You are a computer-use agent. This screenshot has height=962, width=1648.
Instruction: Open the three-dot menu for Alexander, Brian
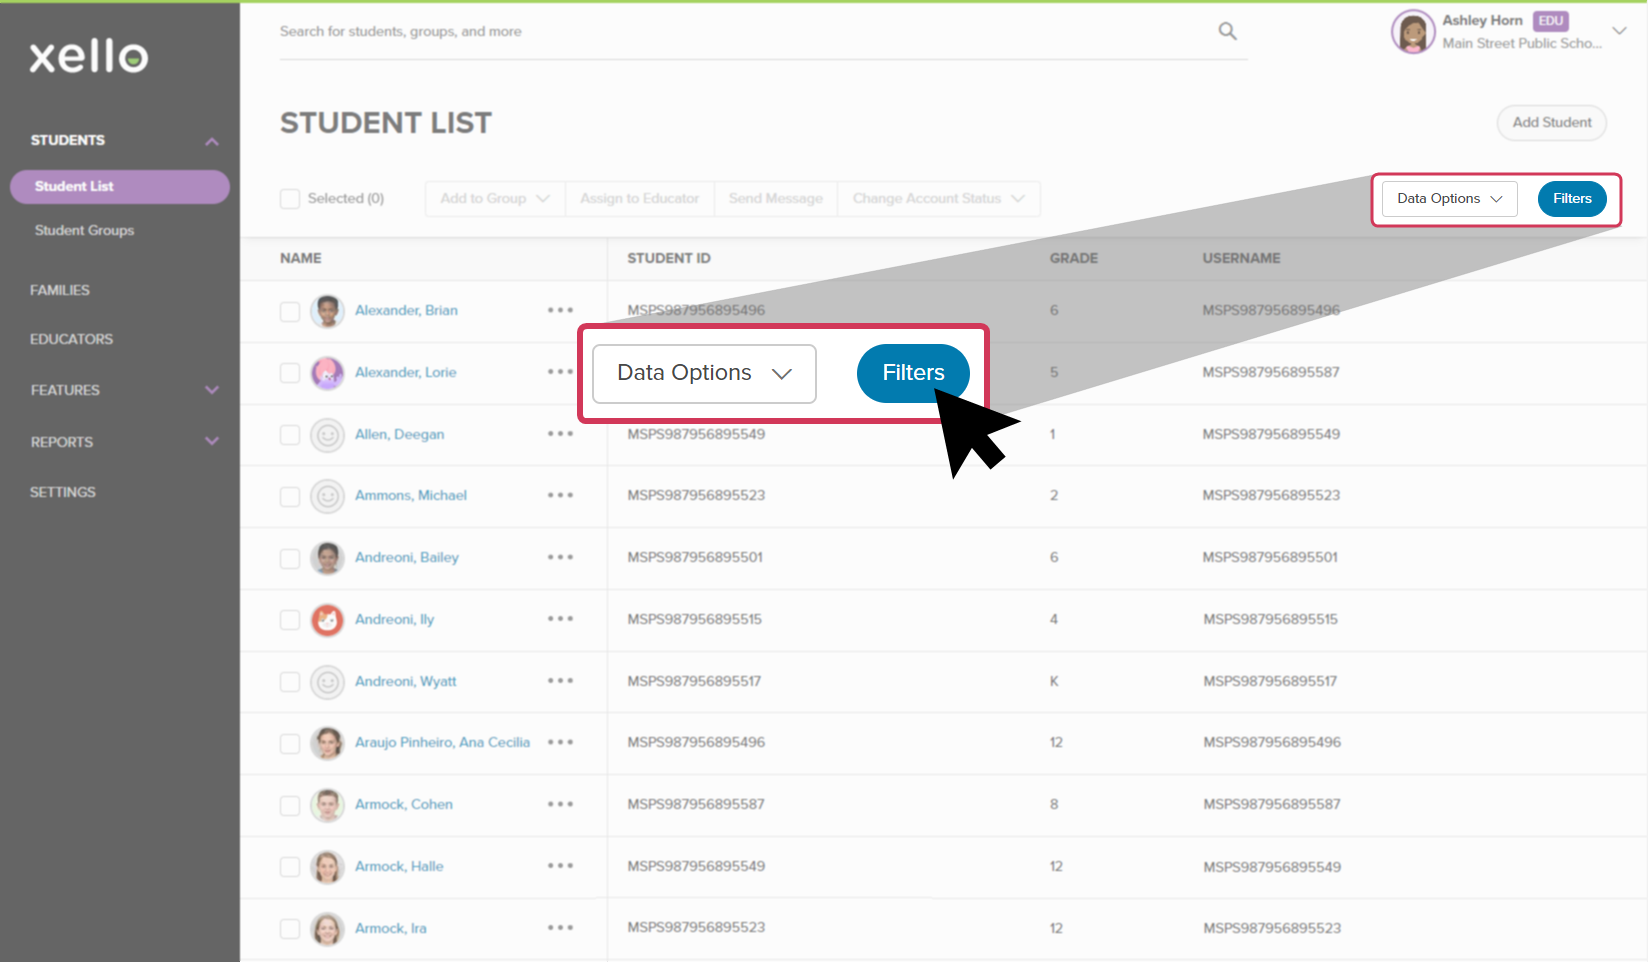[x=560, y=310]
